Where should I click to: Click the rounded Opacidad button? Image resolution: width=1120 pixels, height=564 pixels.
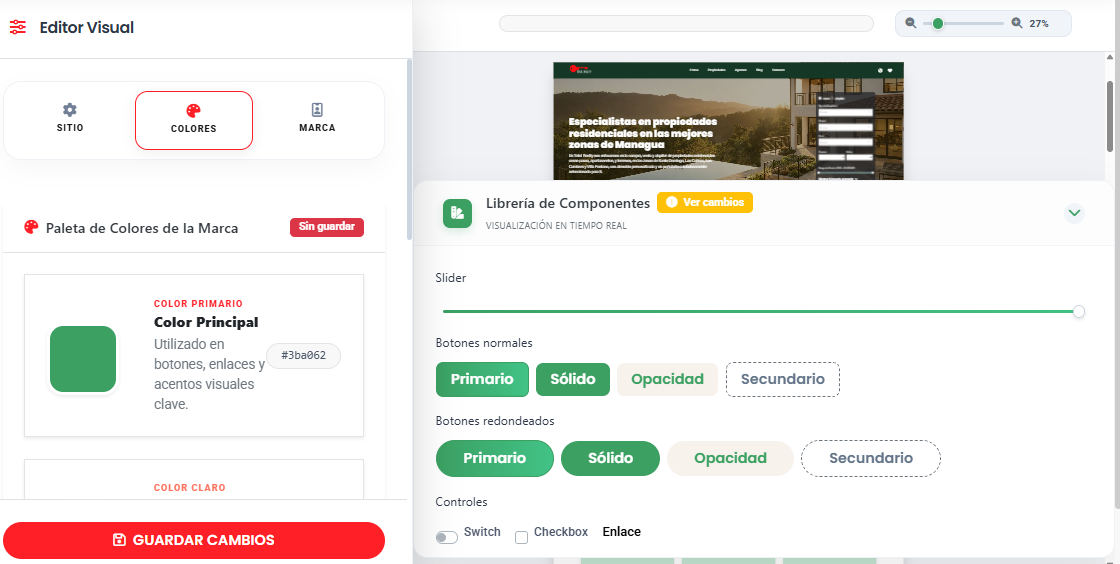point(730,458)
